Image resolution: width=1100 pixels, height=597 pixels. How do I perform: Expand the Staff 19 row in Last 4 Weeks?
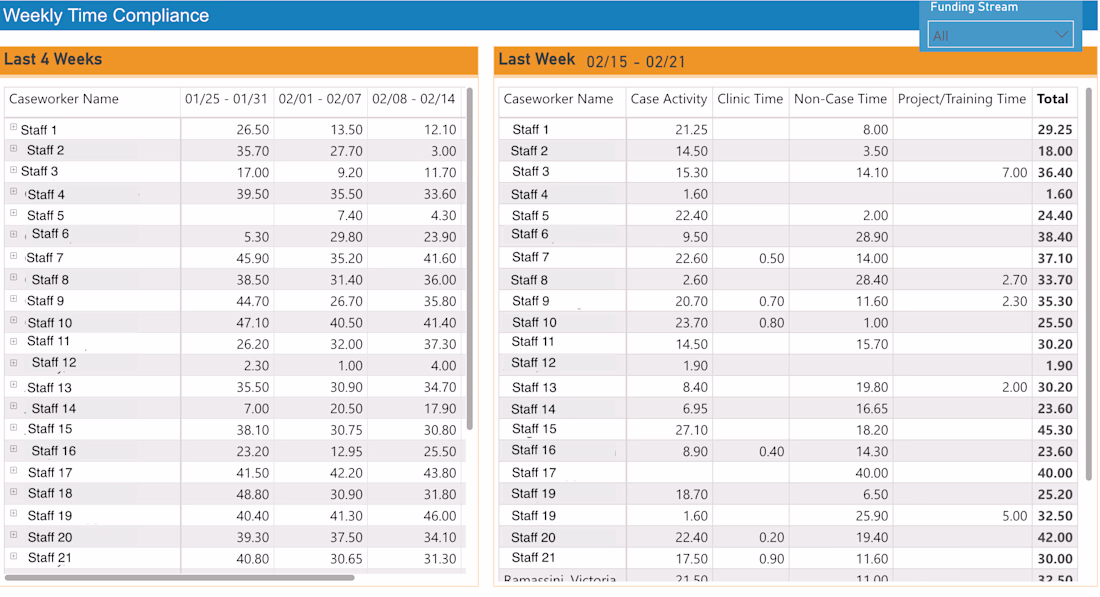click(x=13, y=514)
